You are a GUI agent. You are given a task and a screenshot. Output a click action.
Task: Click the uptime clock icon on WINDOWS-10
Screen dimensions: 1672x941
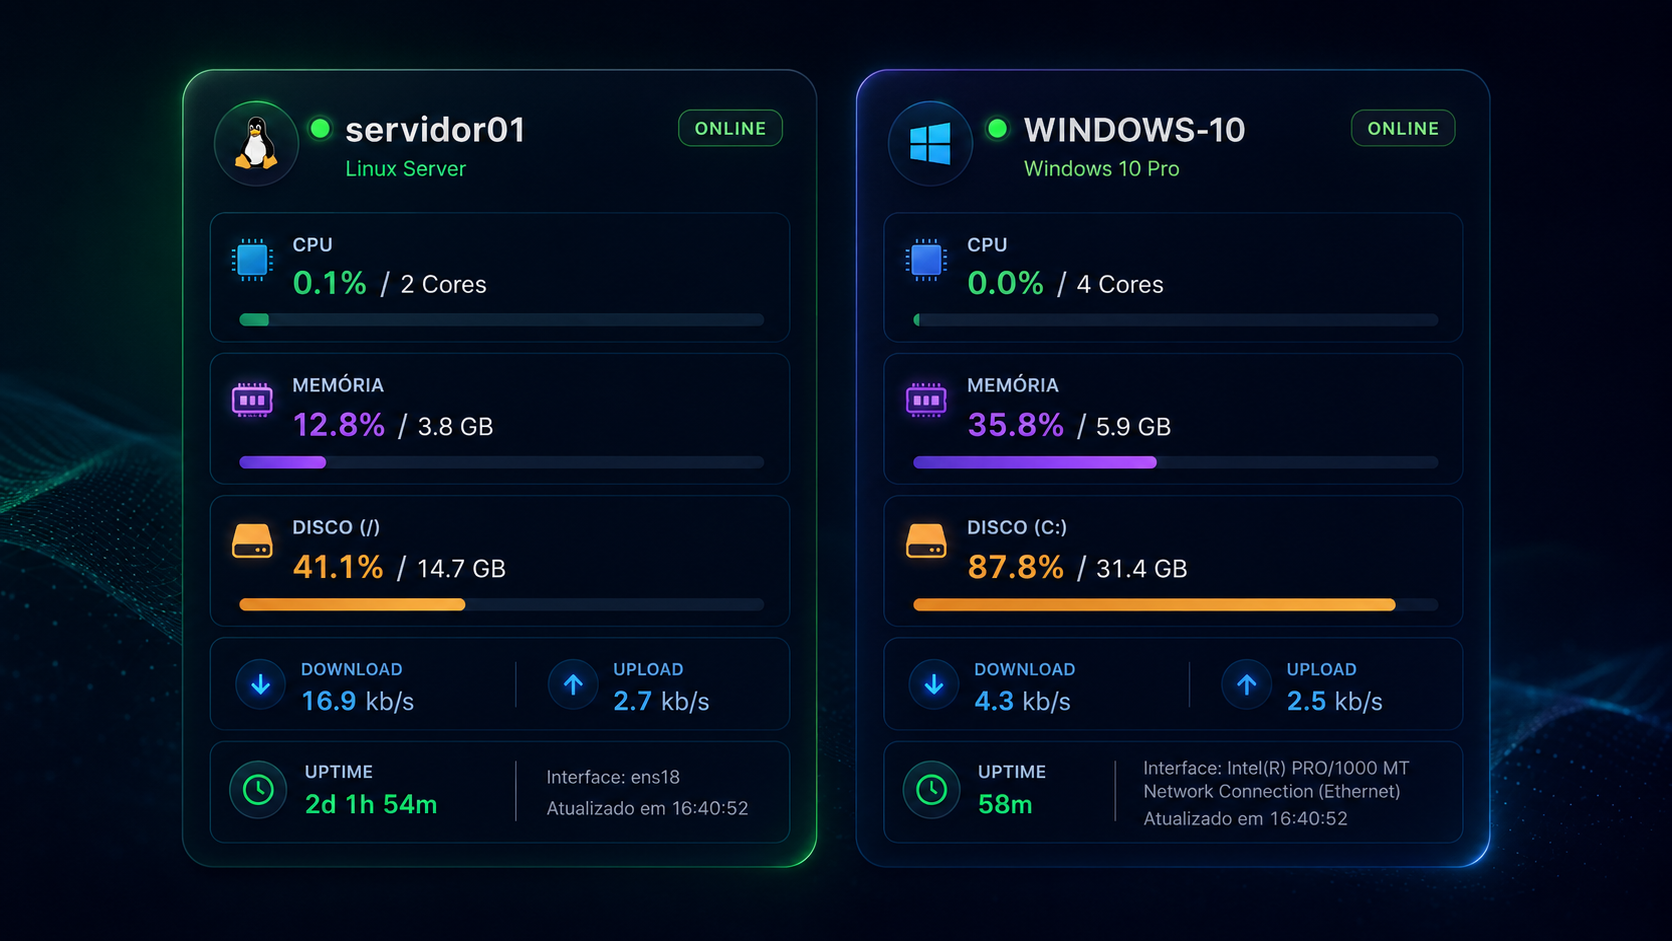(931, 790)
